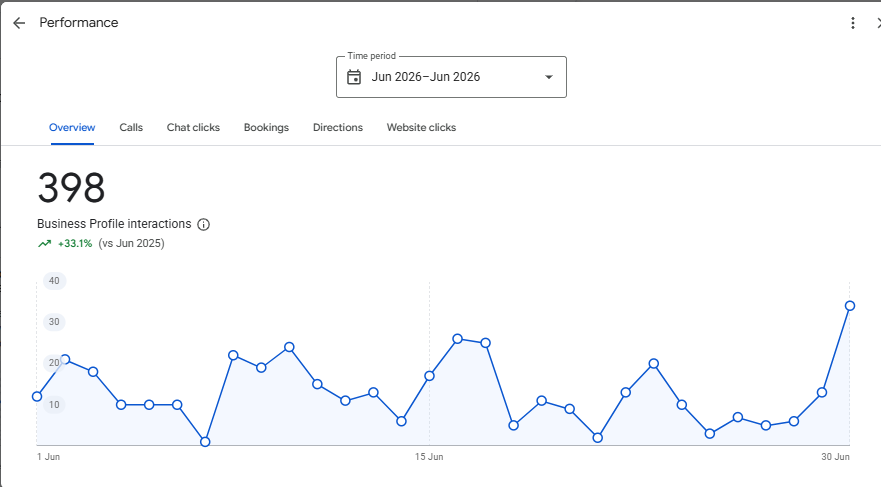
Task: Click the Performance page title
Action: tap(79, 22)
